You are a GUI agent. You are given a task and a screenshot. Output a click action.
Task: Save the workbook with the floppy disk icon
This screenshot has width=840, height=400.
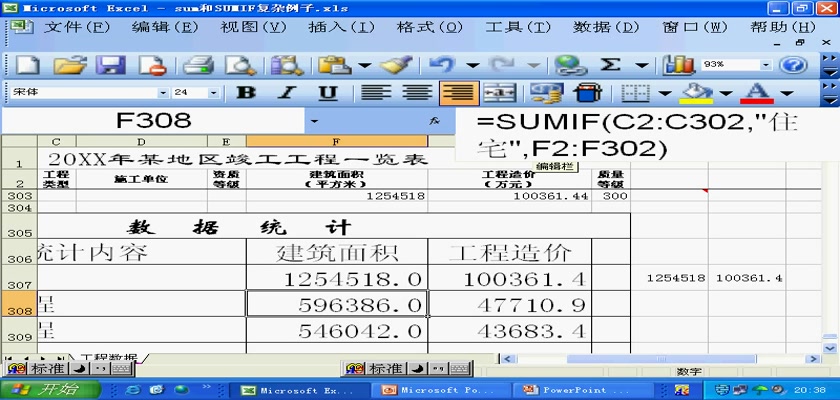click(111, 65)
